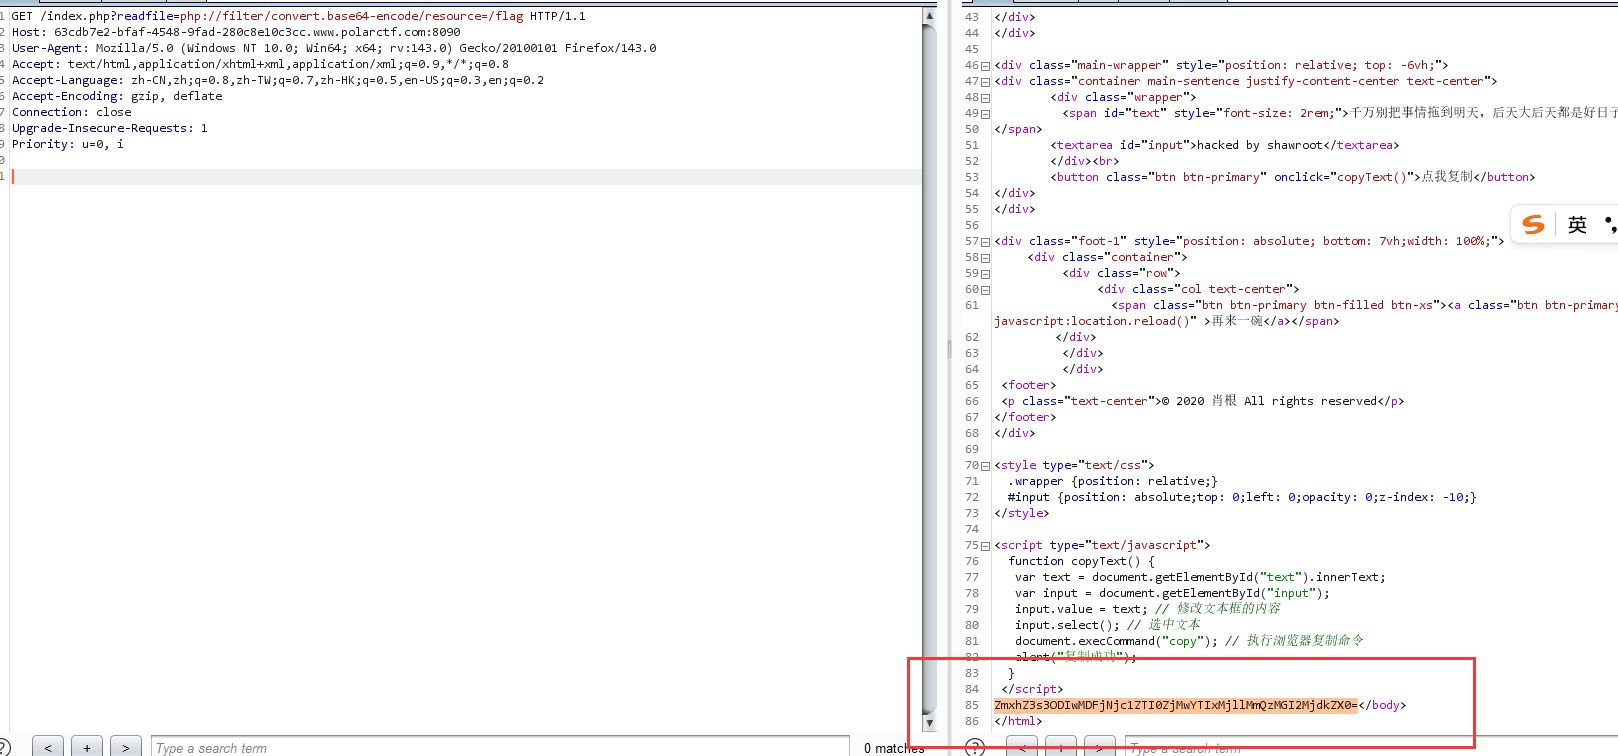
Task: Click the User-Agent header line
Action: (x=334, y=48)
